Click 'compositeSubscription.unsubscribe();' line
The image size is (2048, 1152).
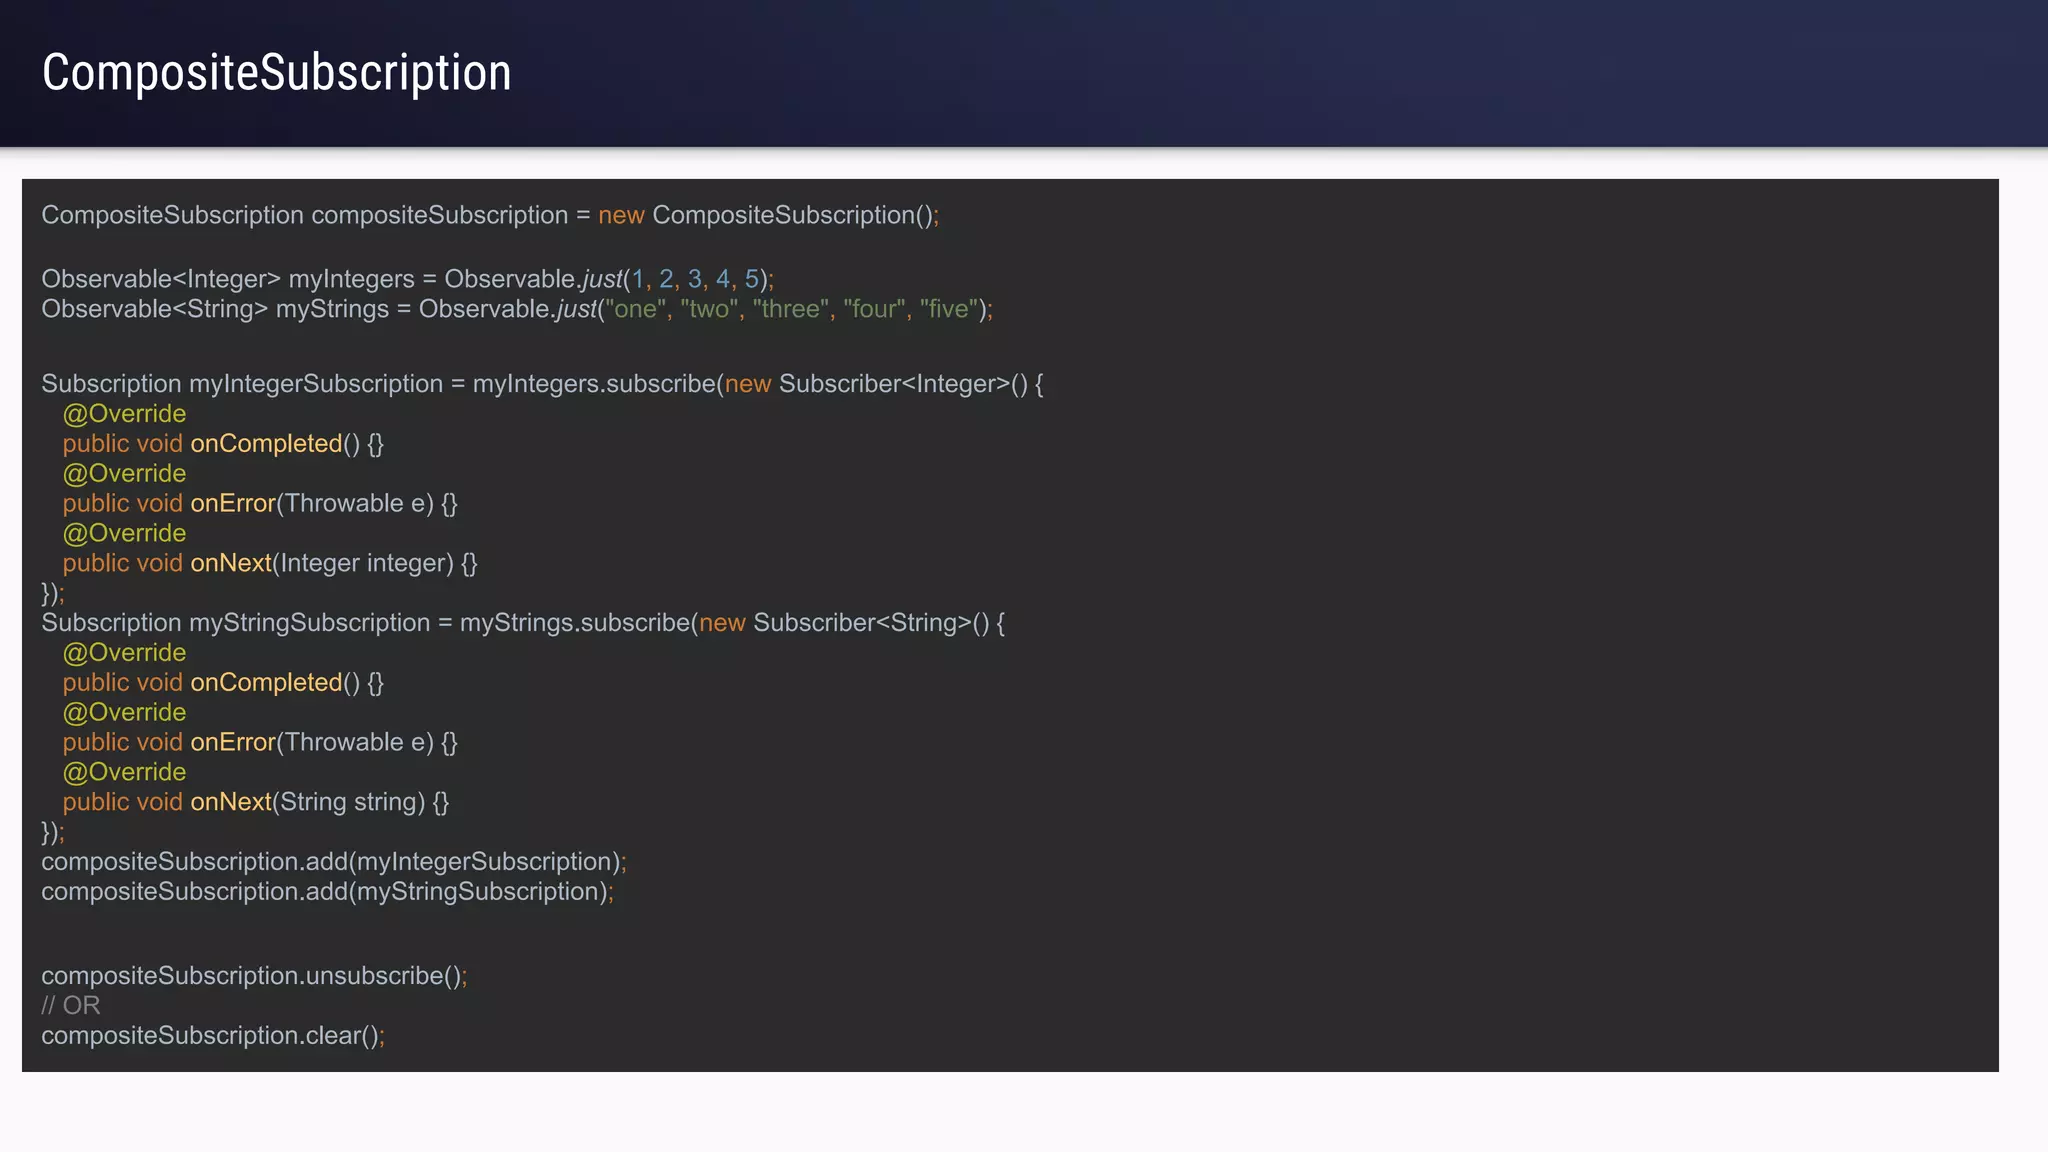click(254, 976)
